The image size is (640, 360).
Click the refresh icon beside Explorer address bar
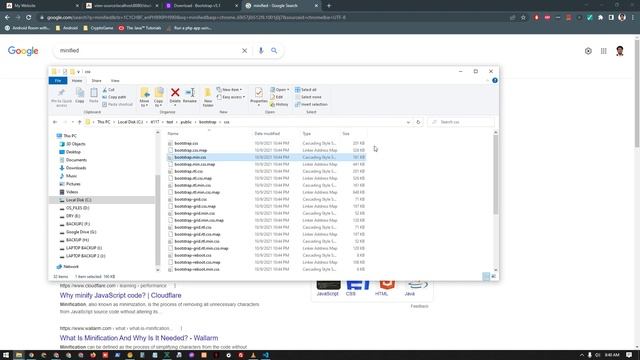[x=418, y=122]
